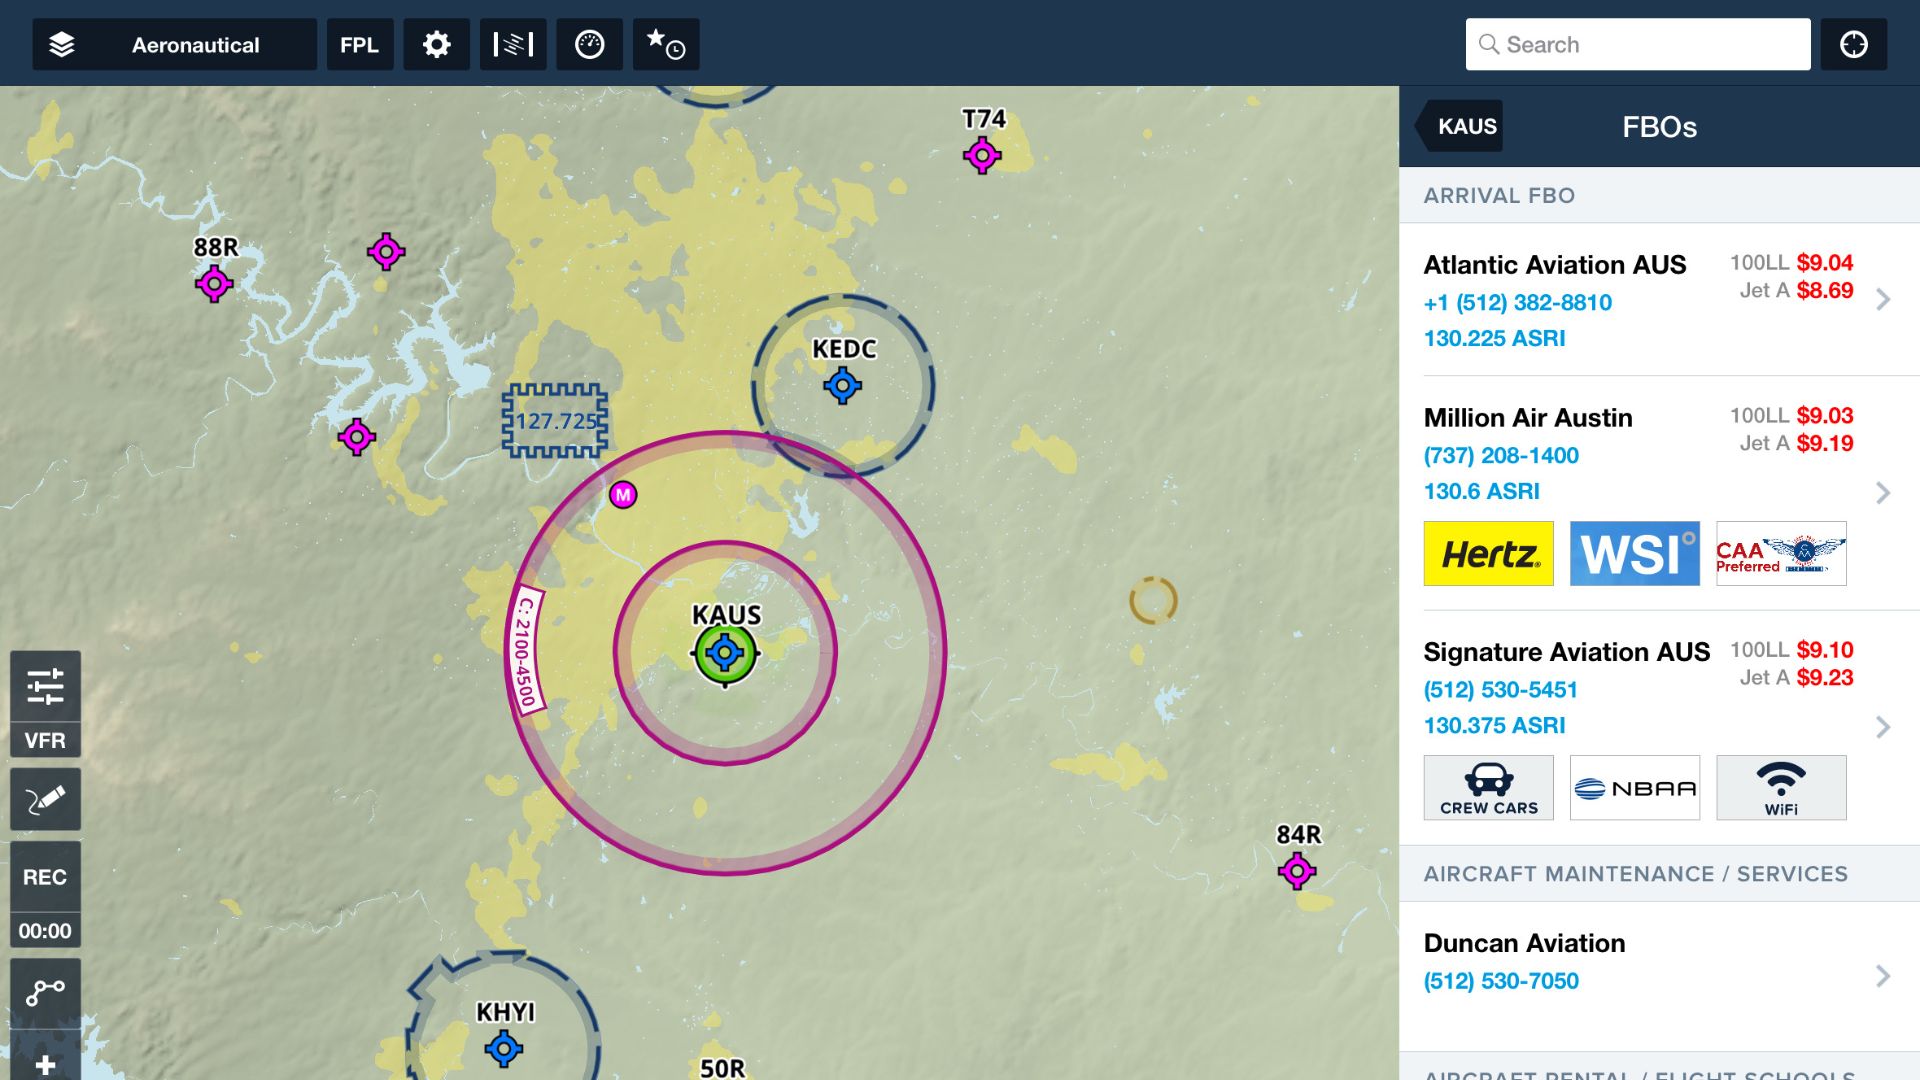
Task: Start track log with REC button
Action: pos(45,877)
